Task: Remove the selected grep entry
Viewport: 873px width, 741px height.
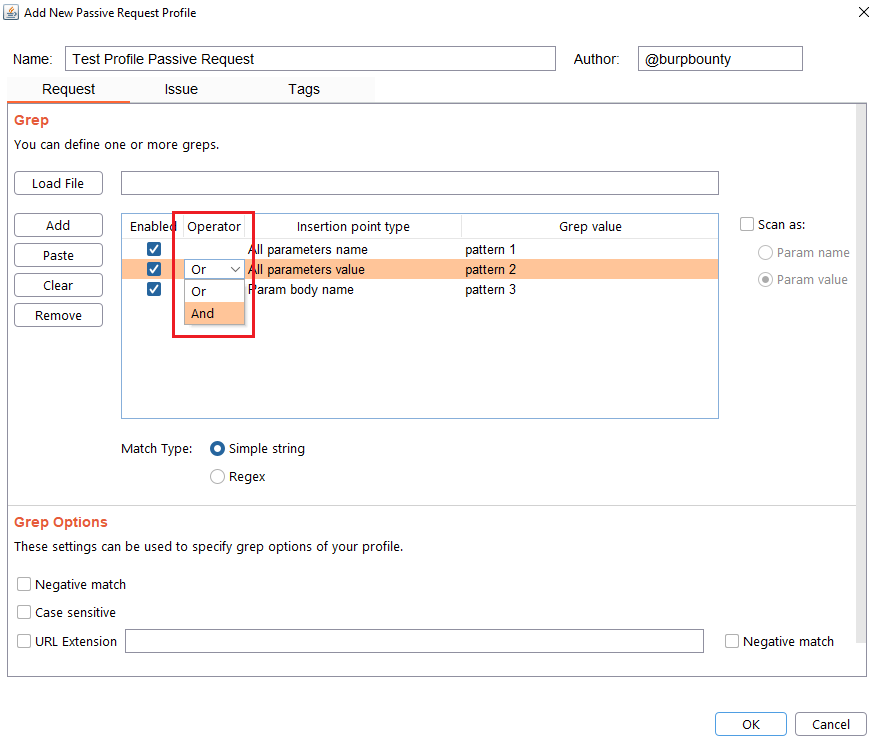Action: point(58,315)
